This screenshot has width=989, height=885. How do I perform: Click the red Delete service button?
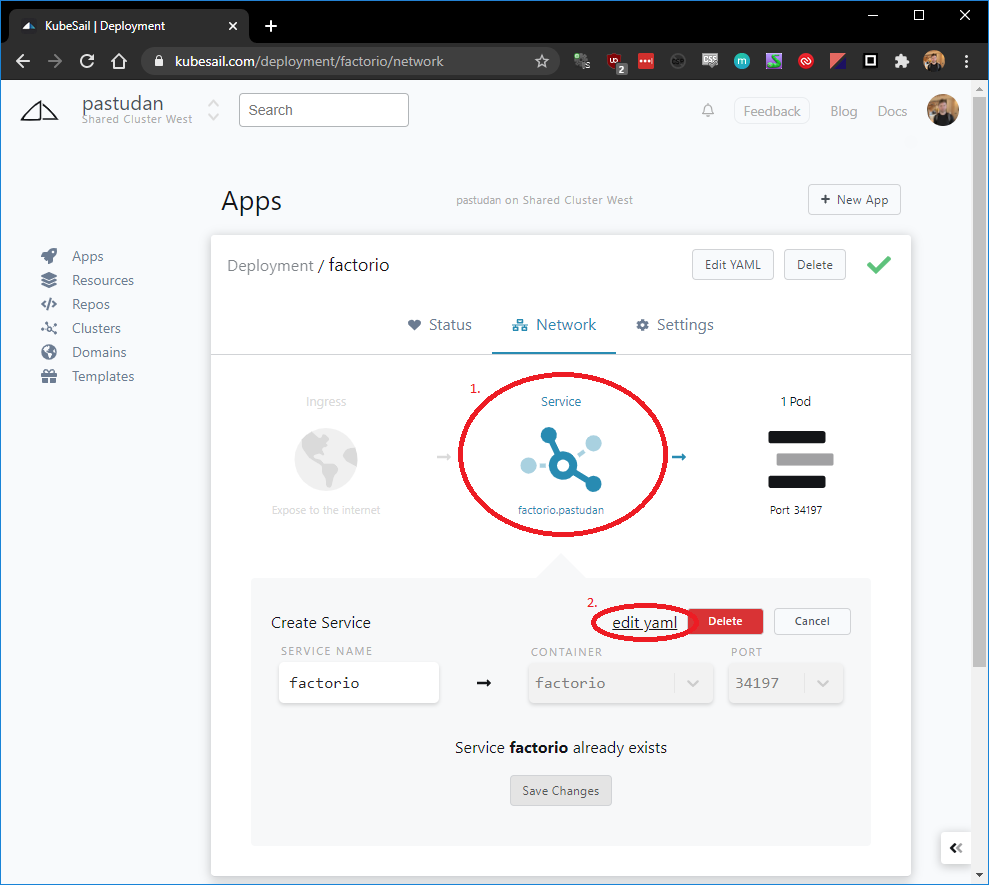point(725,621)
